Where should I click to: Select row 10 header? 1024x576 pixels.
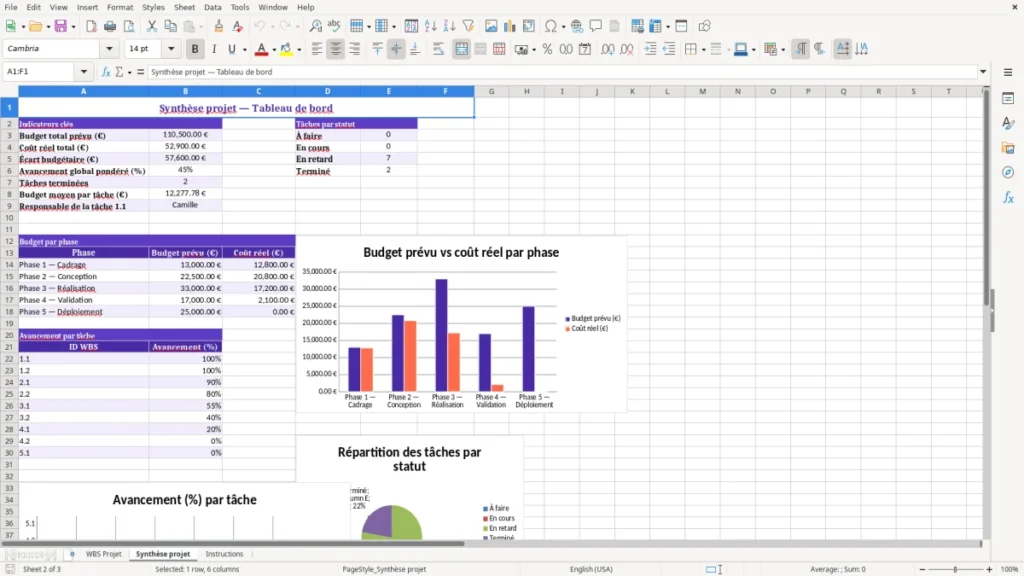coord(9,217)
